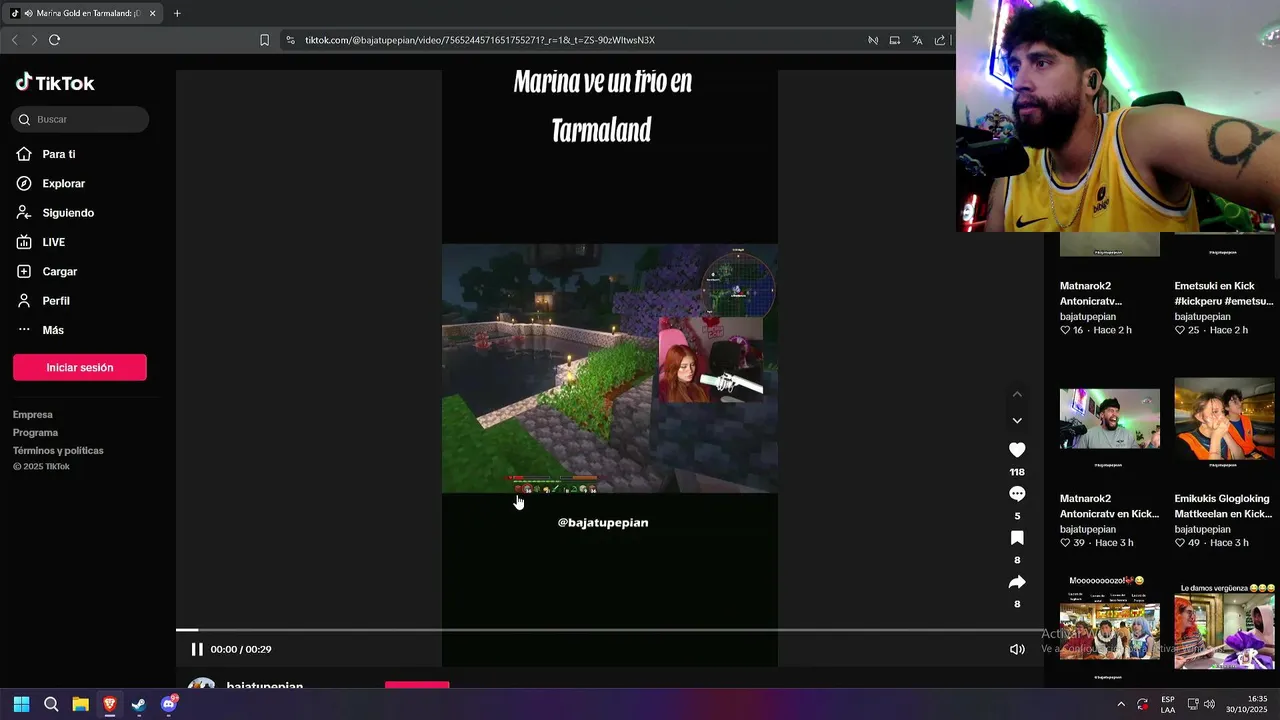Open Windows taskbar search
The image size is (1280, 720).
tap(51, 704)
